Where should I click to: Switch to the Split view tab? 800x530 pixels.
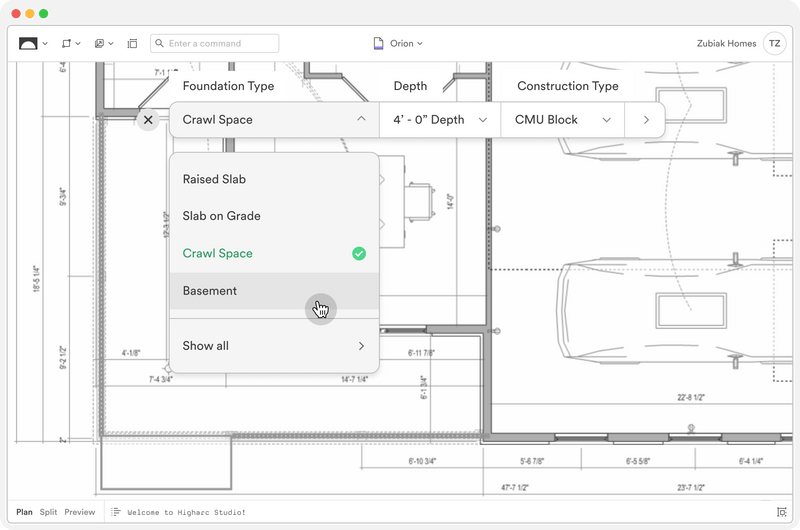pos(48,512)
